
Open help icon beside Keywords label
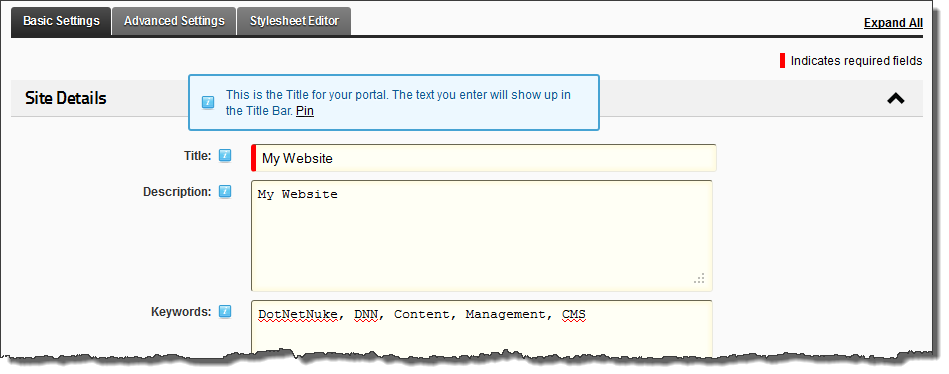(x=225, y=312)
